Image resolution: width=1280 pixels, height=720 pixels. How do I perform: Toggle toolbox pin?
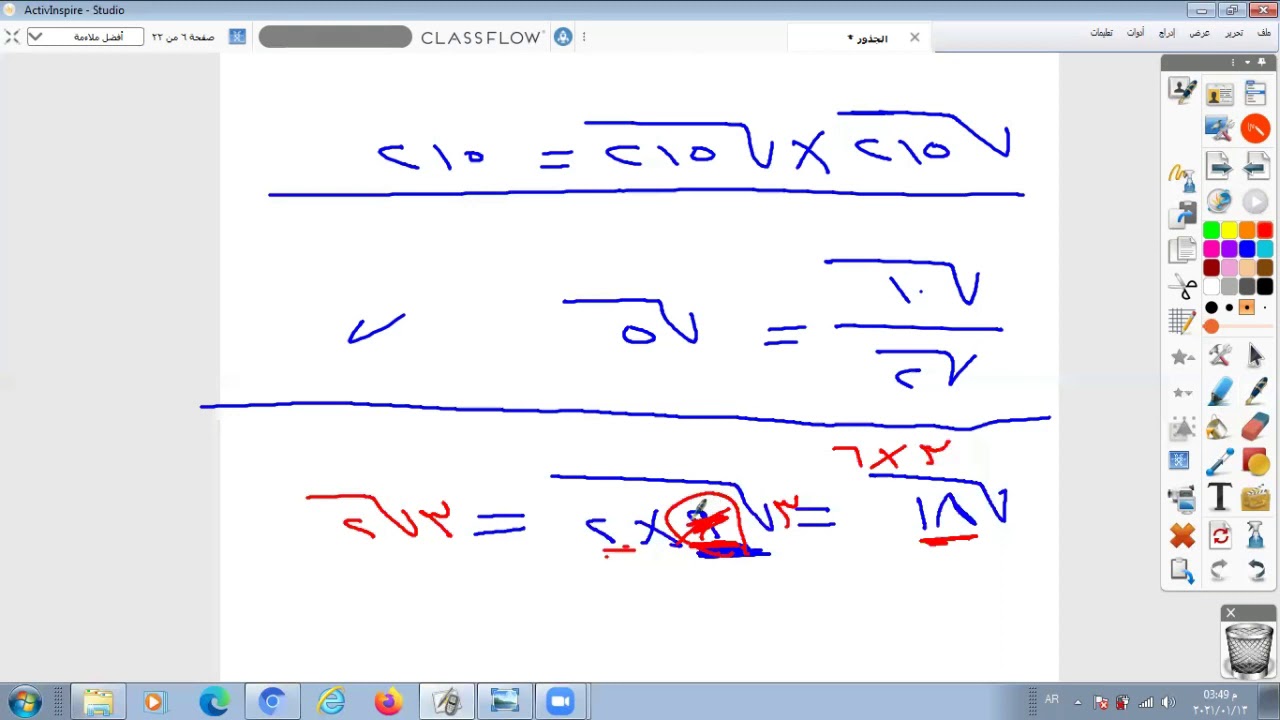coord(1262,62)
